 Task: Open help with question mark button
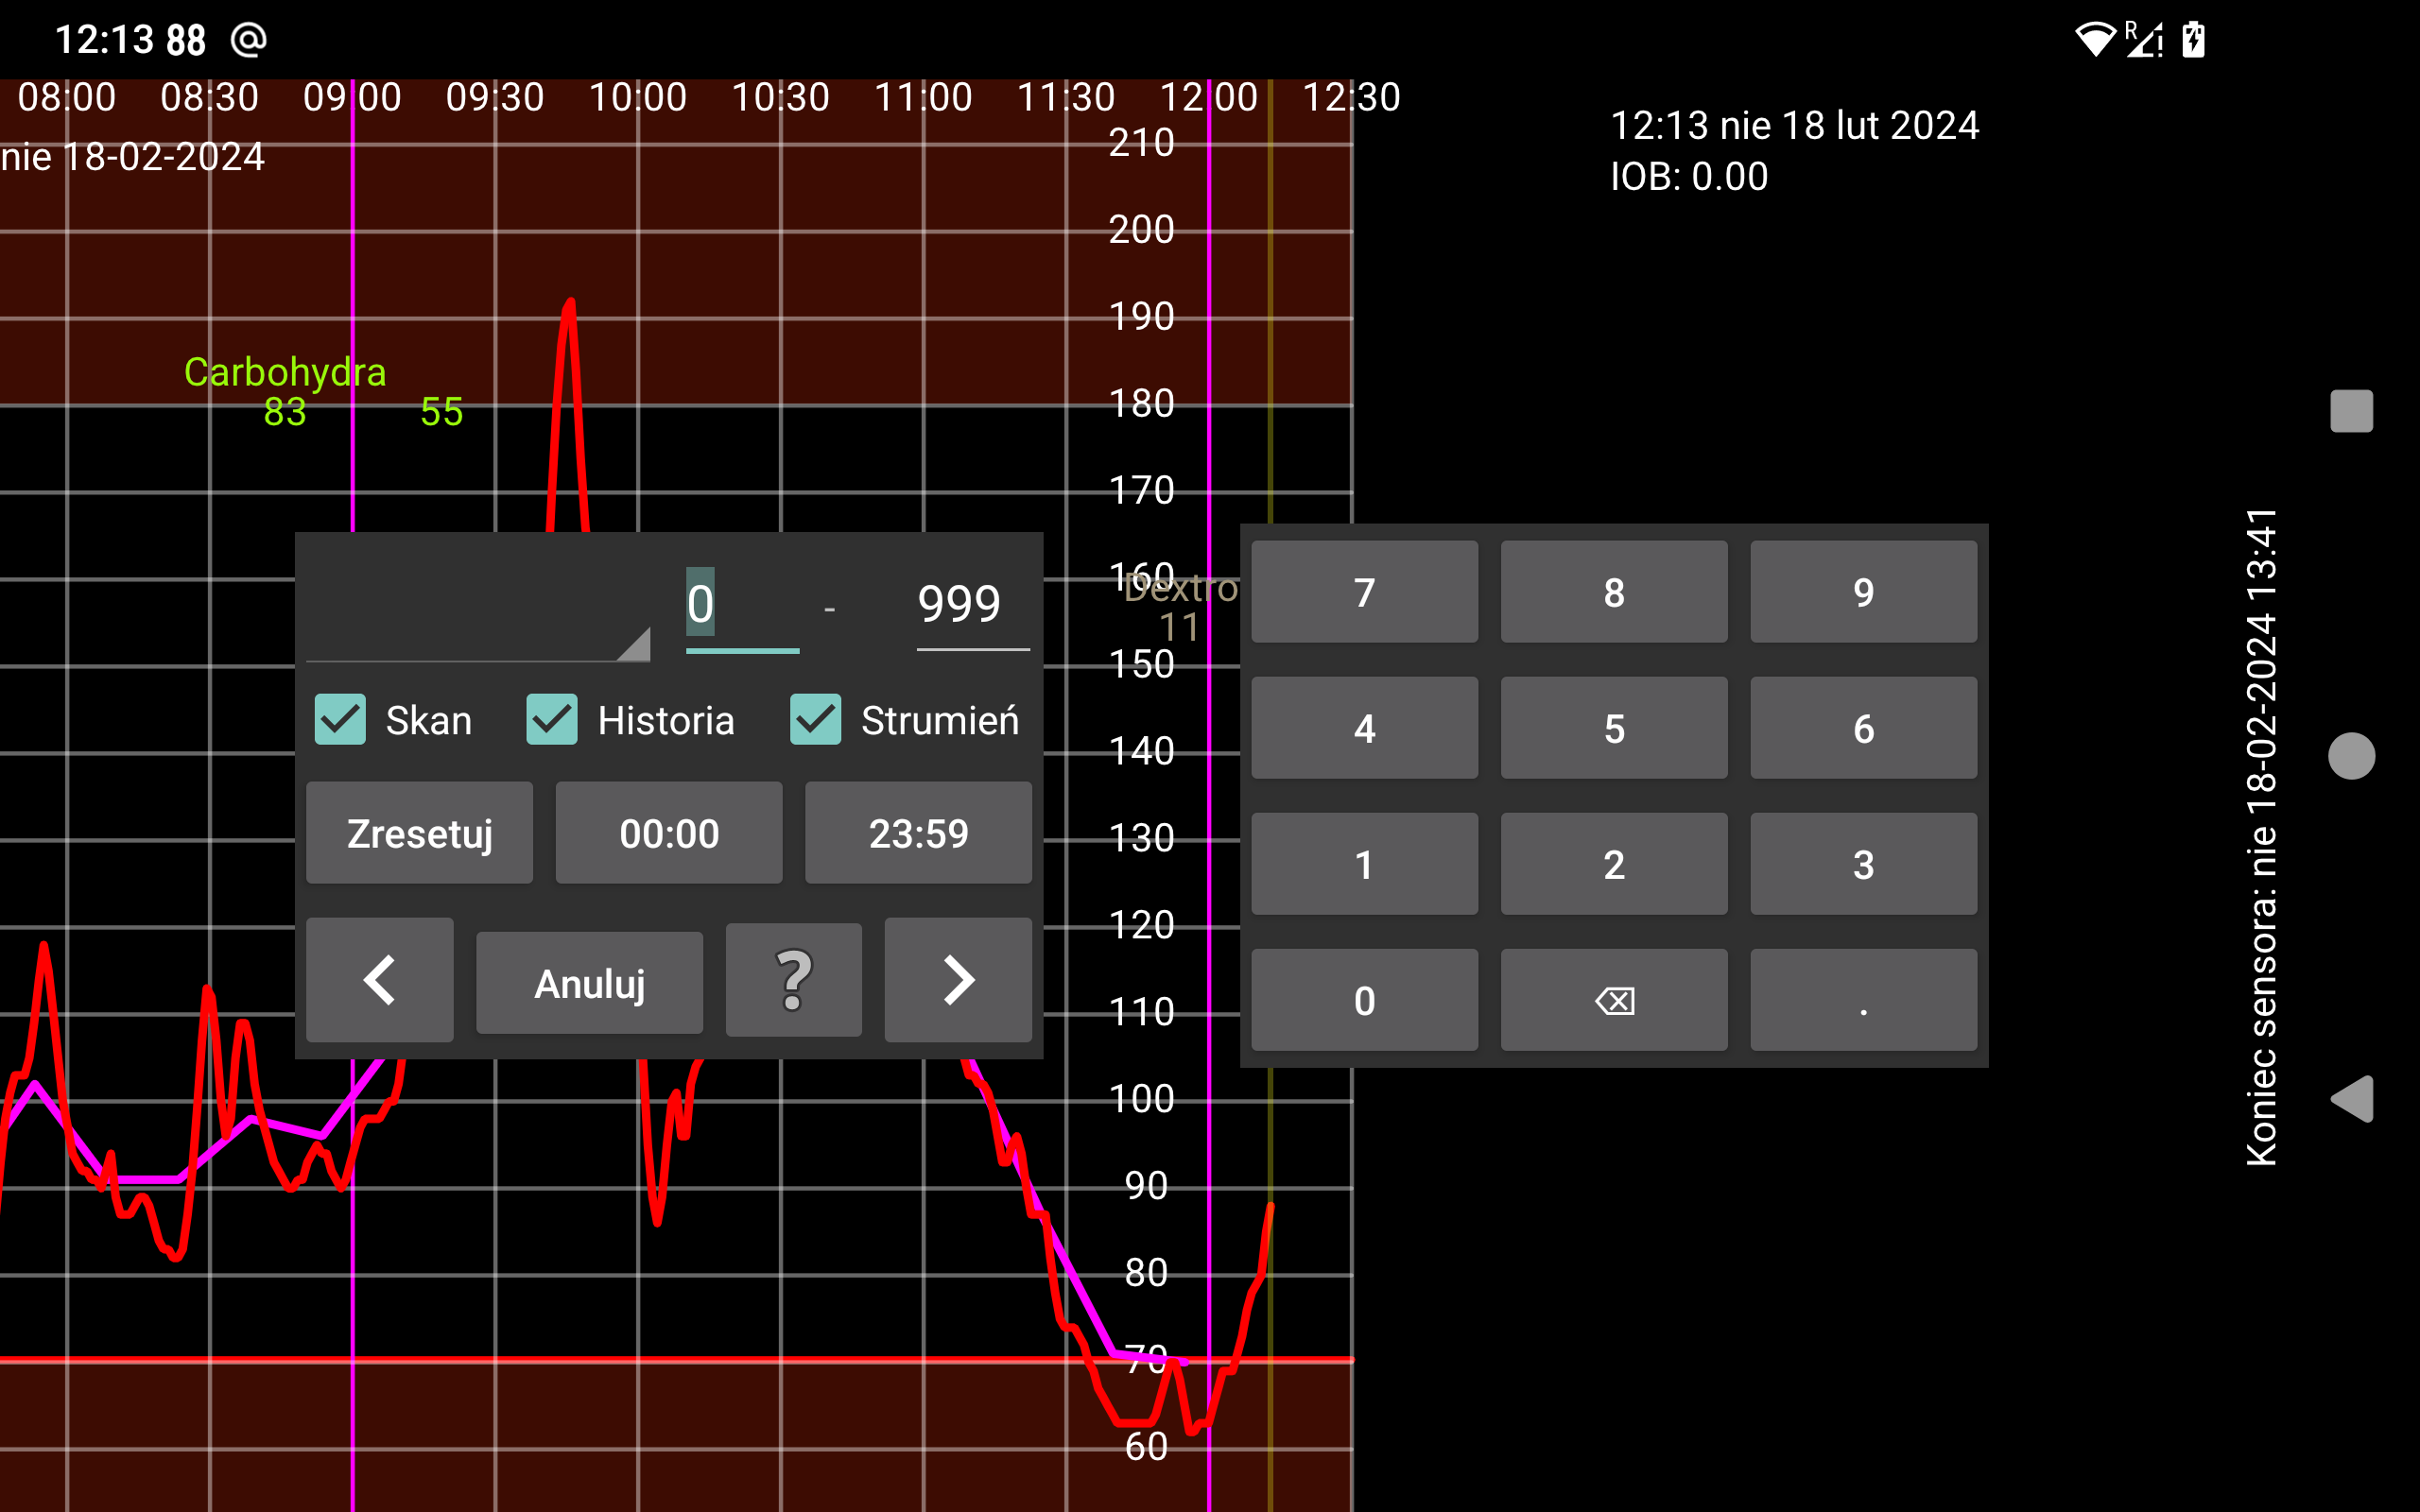(x=793, y=980)
